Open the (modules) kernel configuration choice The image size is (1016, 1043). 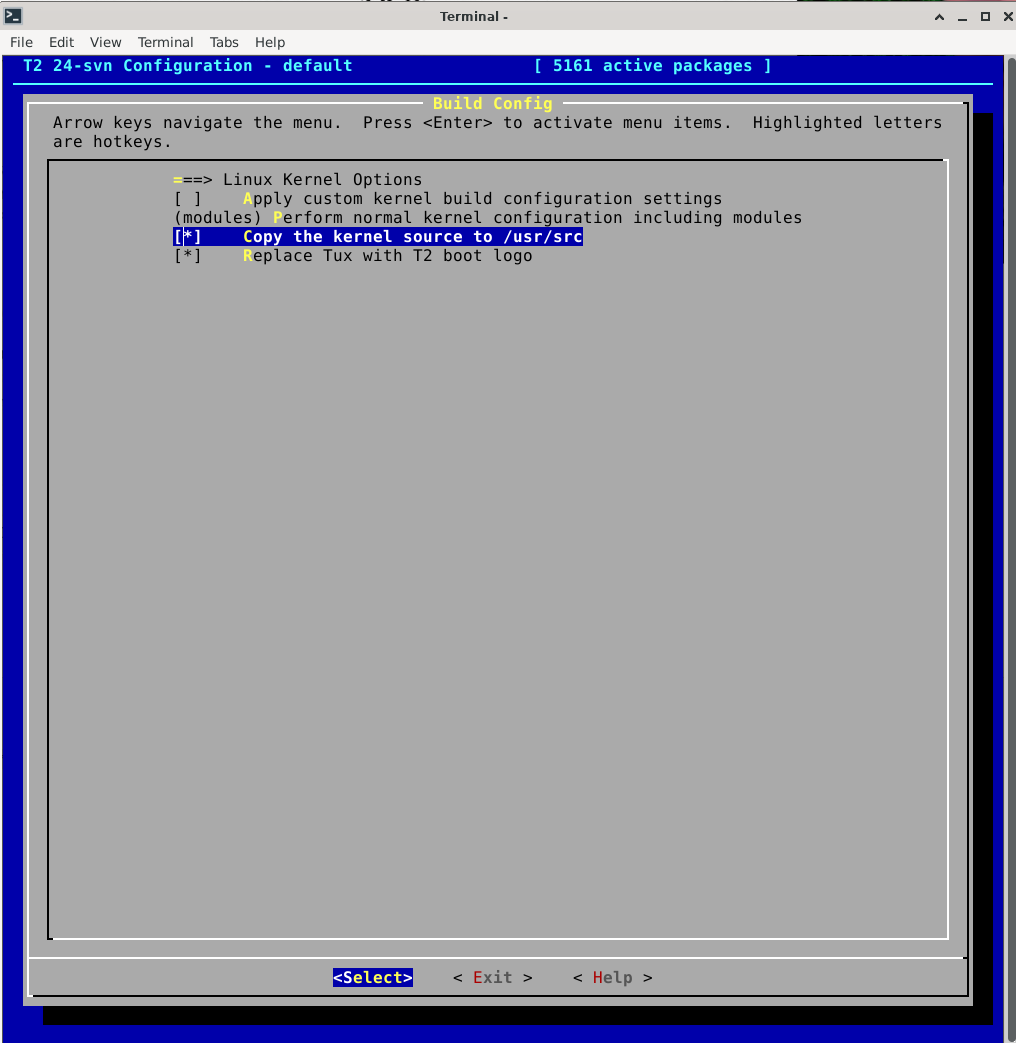click(x=487, y=218)
